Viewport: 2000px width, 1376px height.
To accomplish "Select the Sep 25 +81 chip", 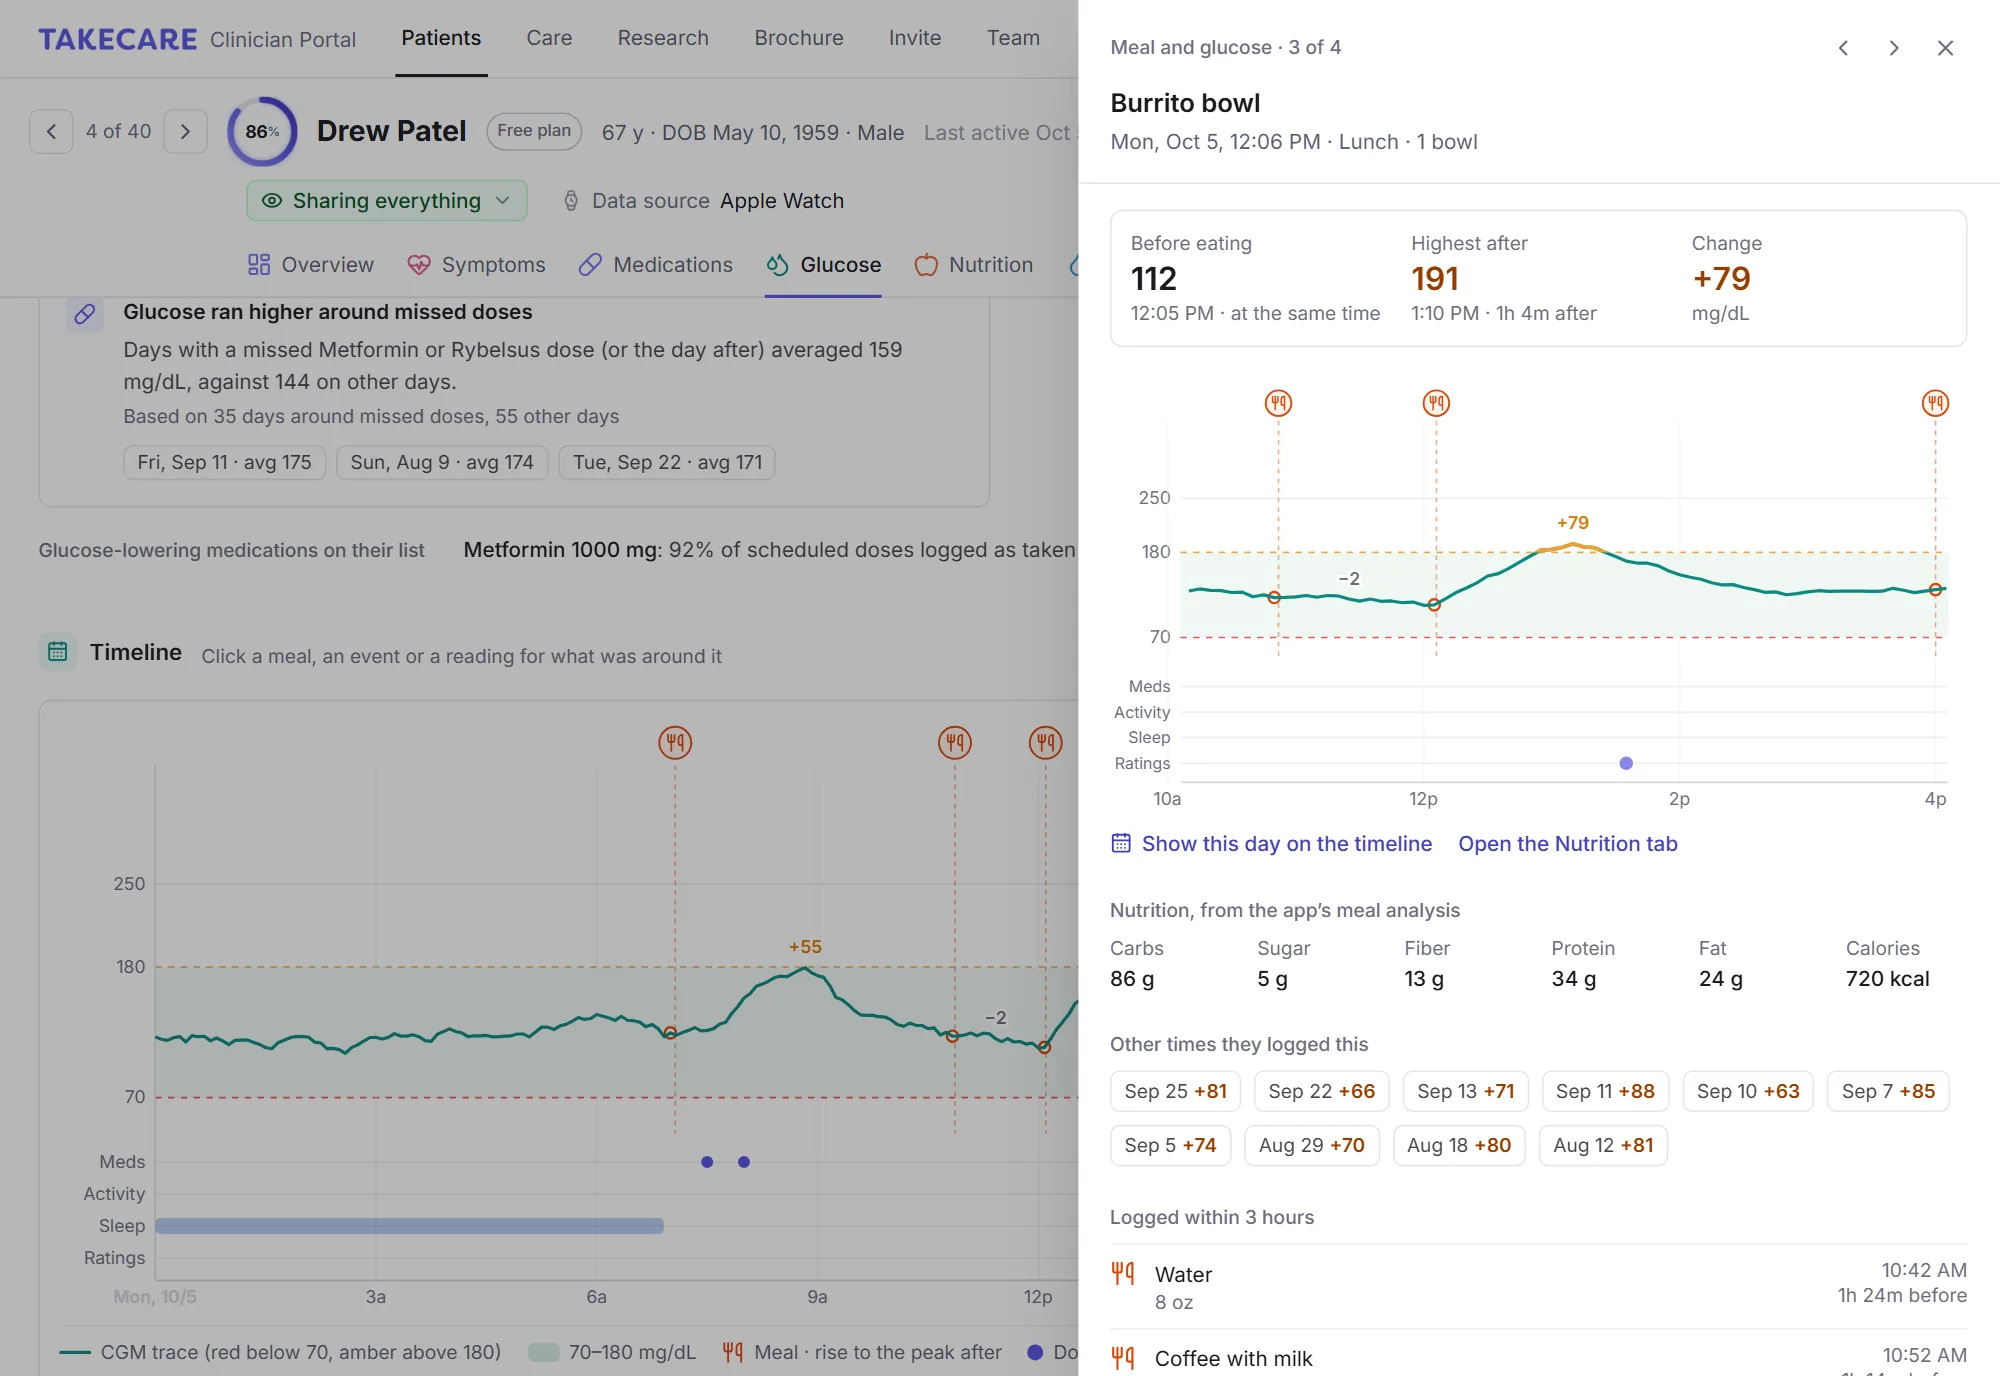I will pyautogui.click(x=1175, y=1091).
